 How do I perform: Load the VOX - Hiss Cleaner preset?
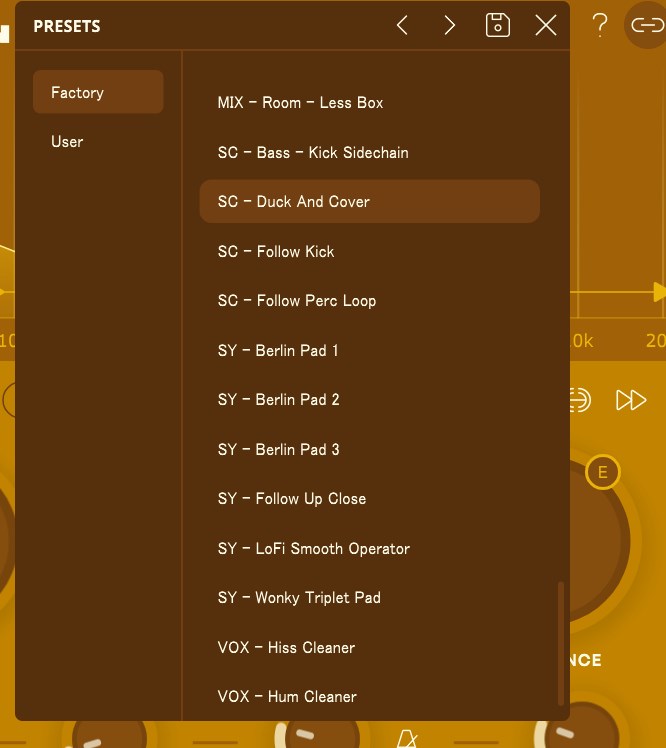pyautogui.click(x=287, y=648)
